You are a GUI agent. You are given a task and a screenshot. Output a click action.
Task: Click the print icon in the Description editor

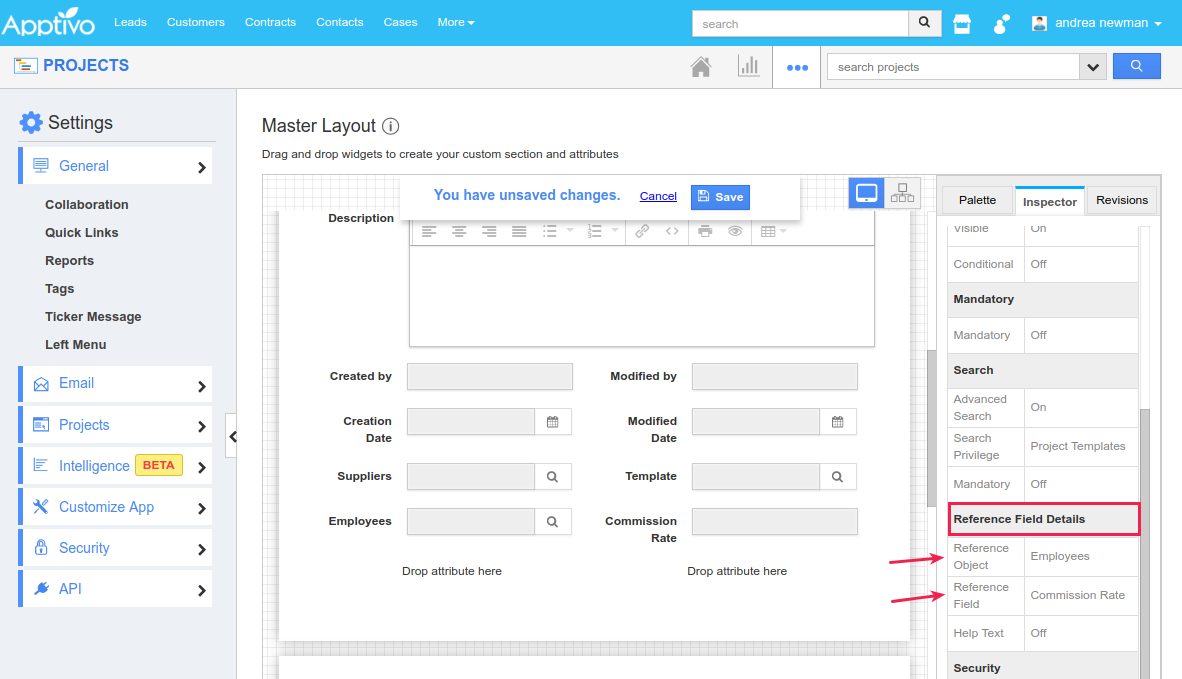706,230
